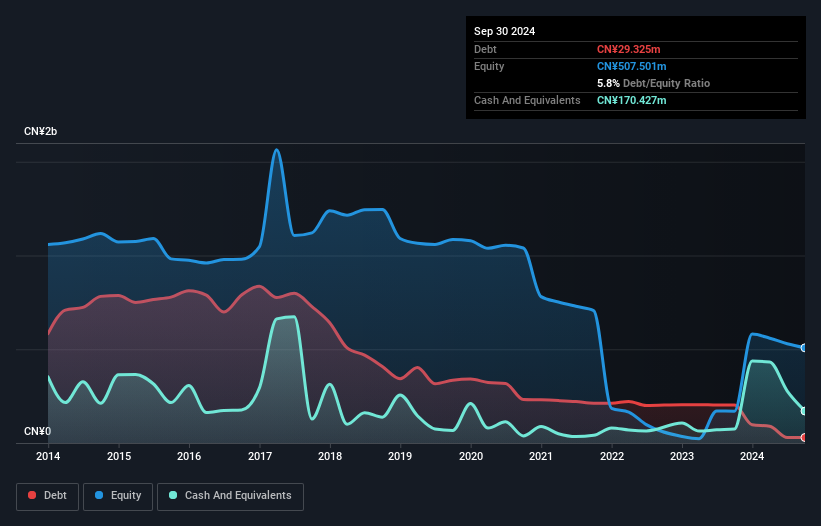Click the CN¥0 y-axis label
Screen dimensions: 821x526
tap(37, 431)
